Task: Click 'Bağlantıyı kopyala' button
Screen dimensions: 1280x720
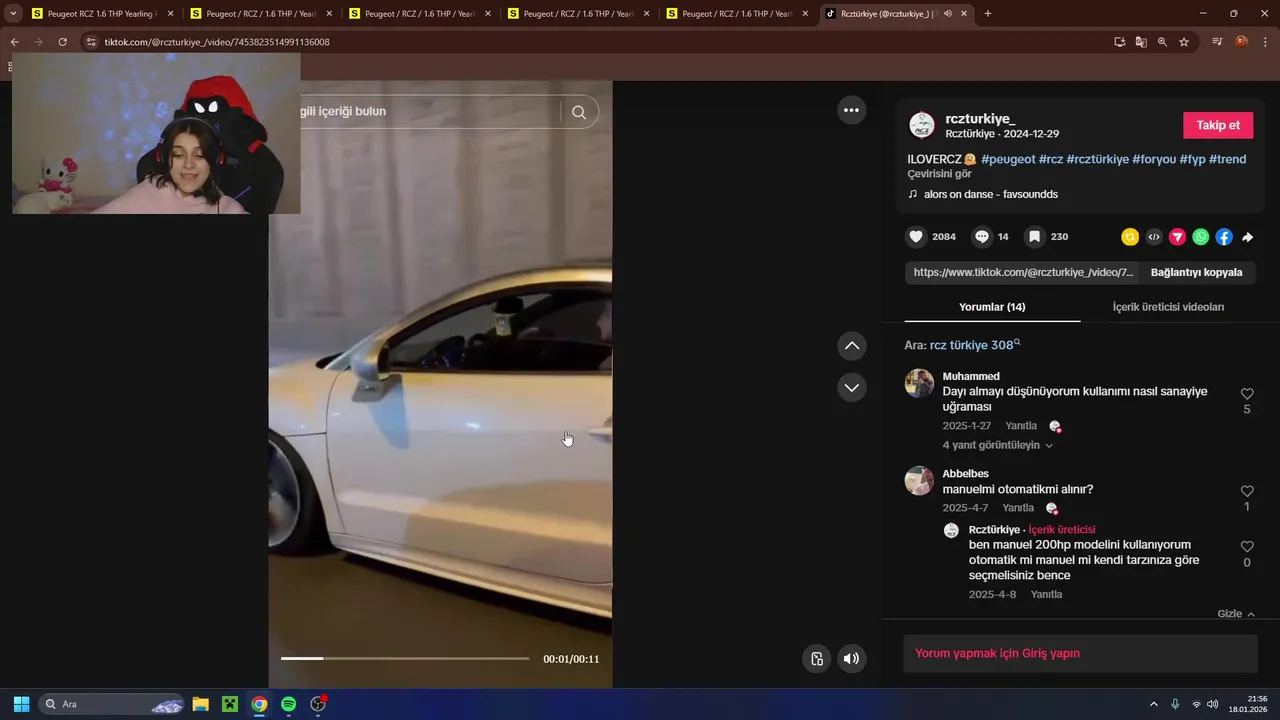Action: point(1196,272)
